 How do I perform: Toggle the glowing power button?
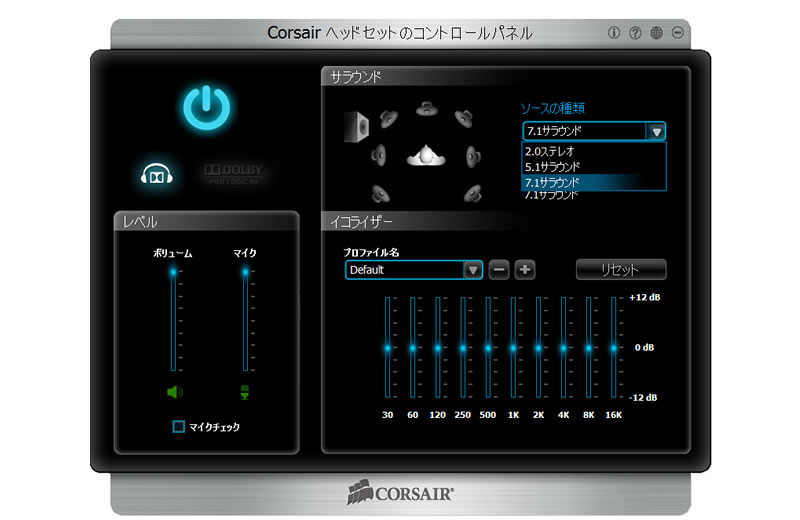coord(207,108)
